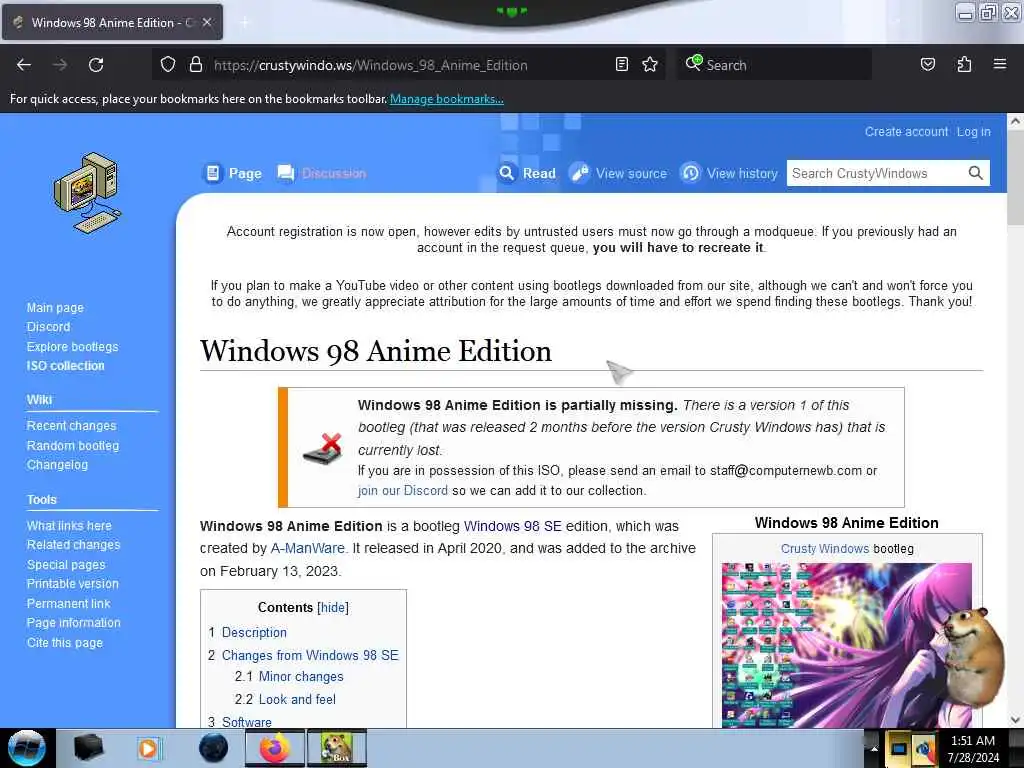Screen dimensions: 1024x768
Task: Open ISO collection sidebar link
Action: click(x=65, y=366)
